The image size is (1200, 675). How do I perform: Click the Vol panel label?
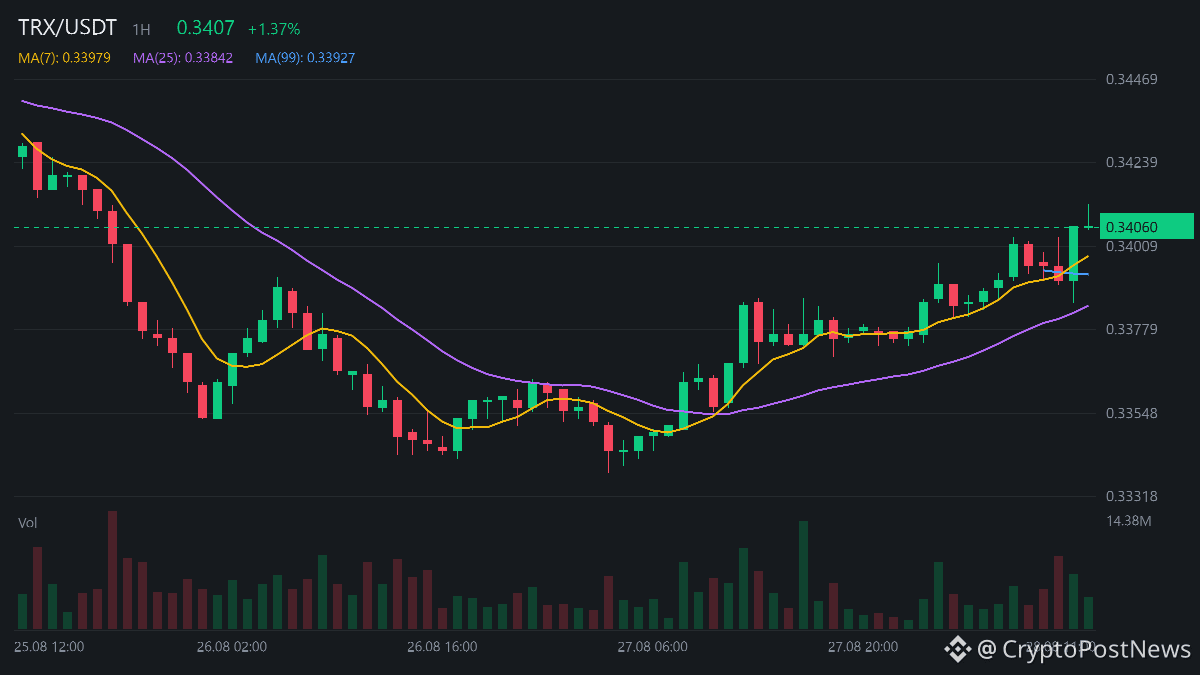coord(28,522)
